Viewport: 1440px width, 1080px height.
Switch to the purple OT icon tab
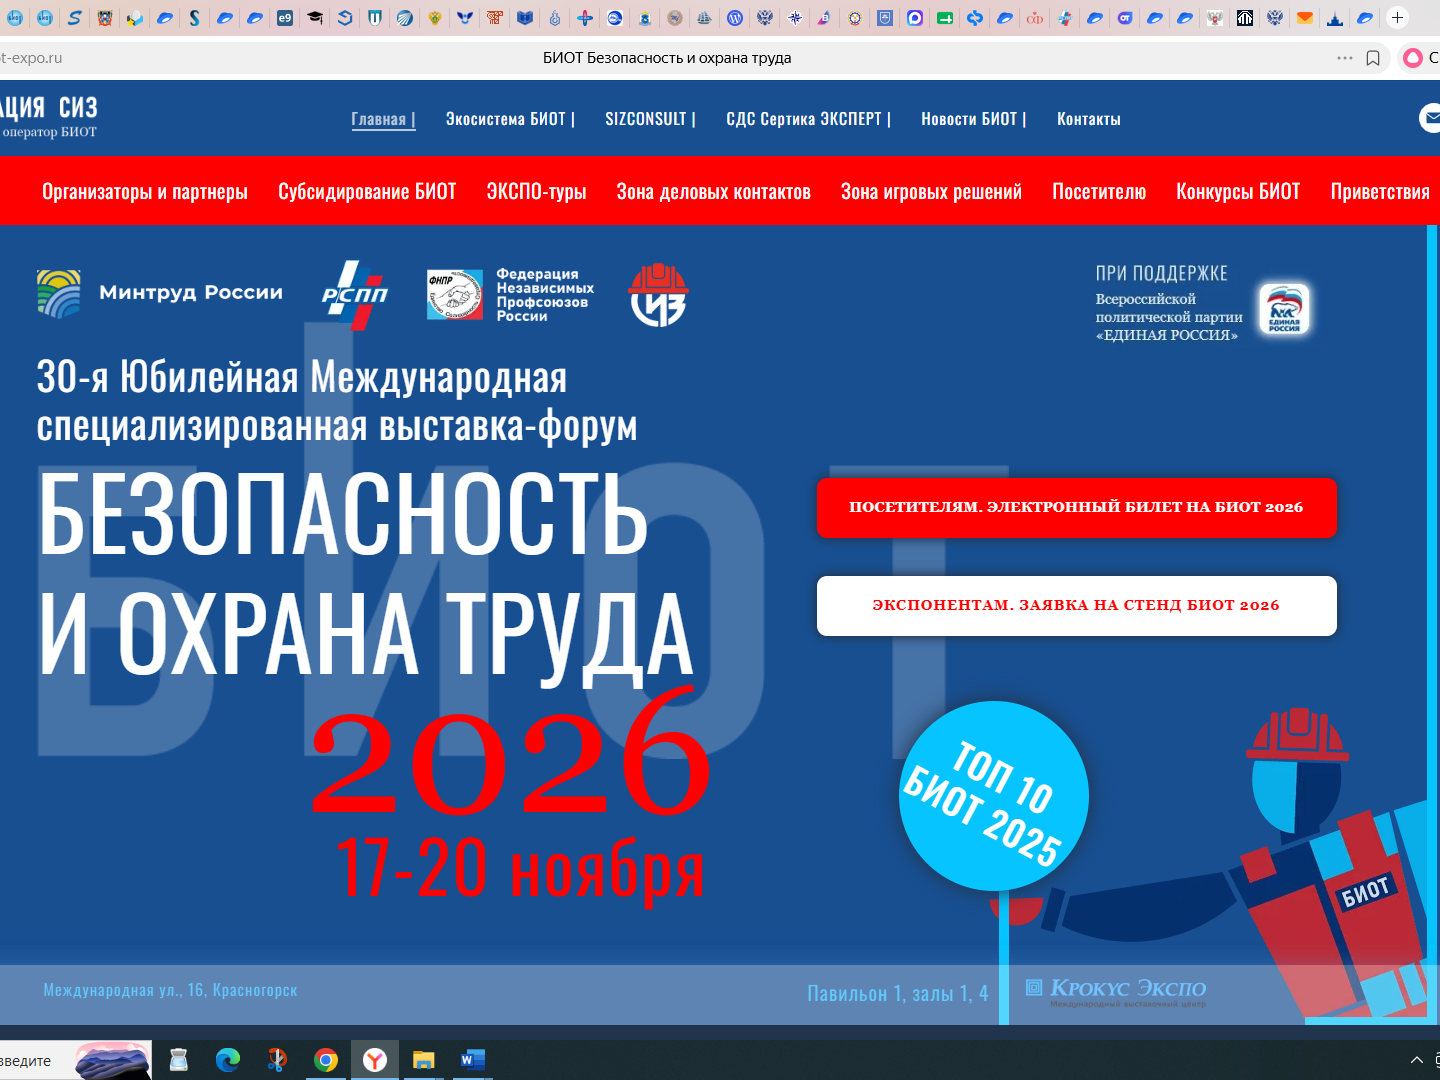(x=1125, y=18)
